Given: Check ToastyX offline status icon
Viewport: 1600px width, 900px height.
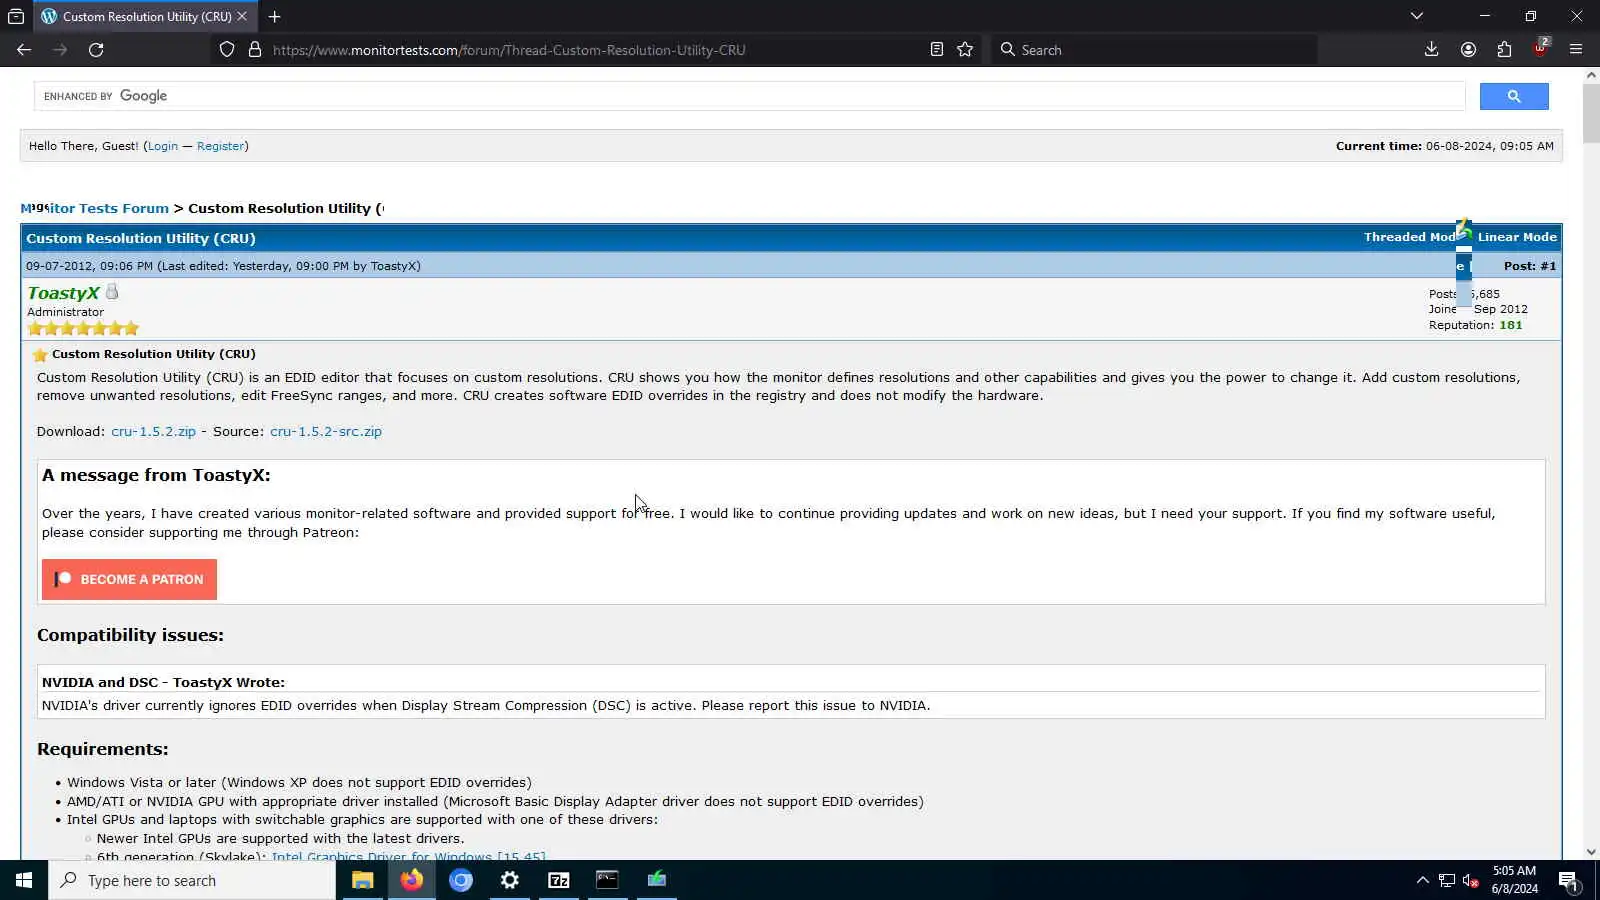Looking at the screenshot, I should pyautogui.click(x=112, y=291).
